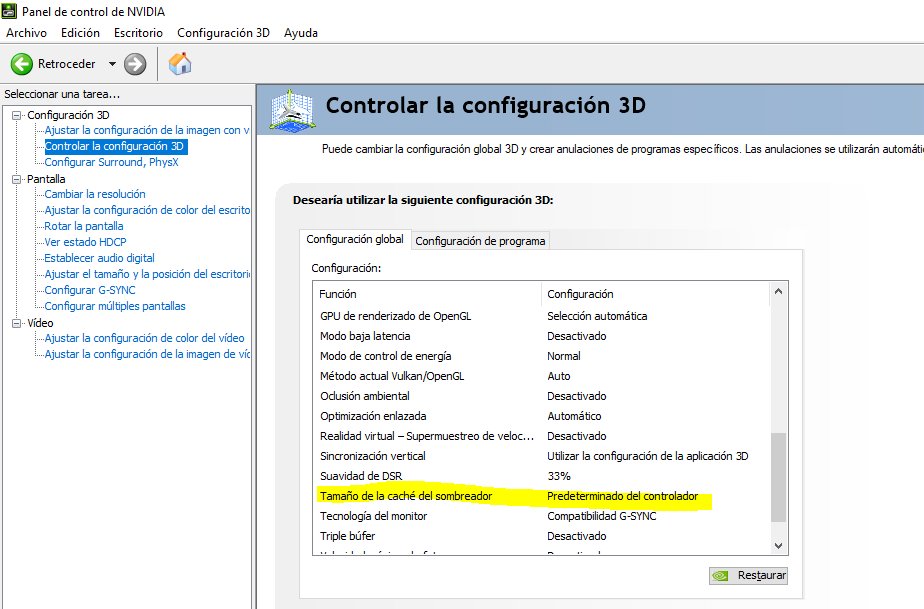Select Optimización enlazada setting
Screen dimensions: 924x609
(x=542, y=416)
